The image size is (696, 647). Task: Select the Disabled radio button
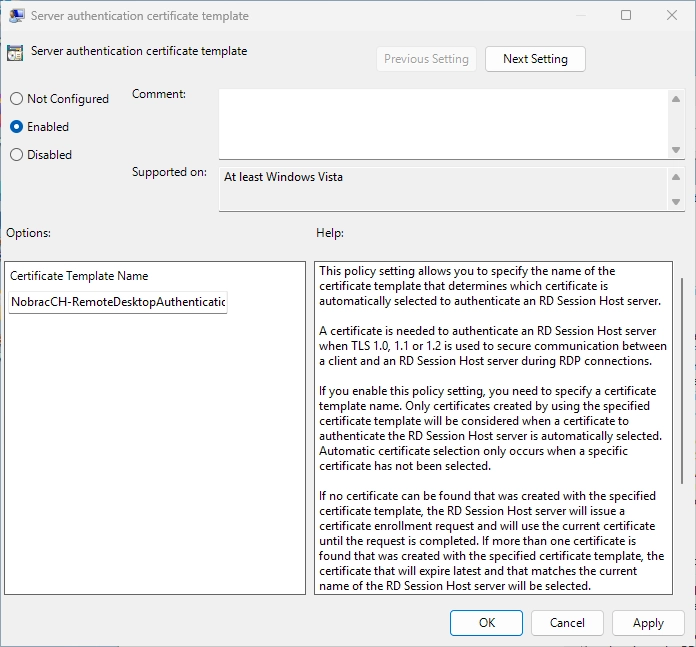click(x=16, y=155)
